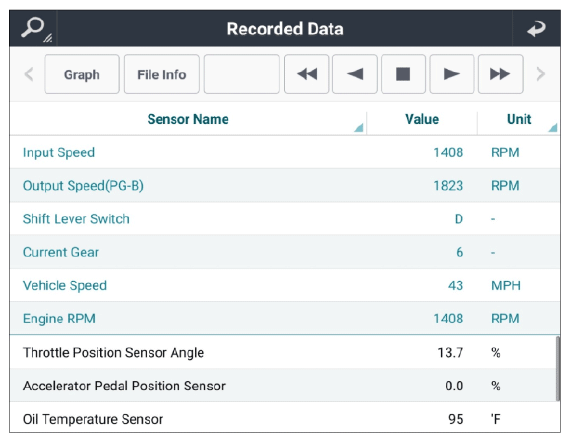Viewport: 570px width, 442px height.
Task: Play recorded data in reverse
Action: click(x=355, y=74)
